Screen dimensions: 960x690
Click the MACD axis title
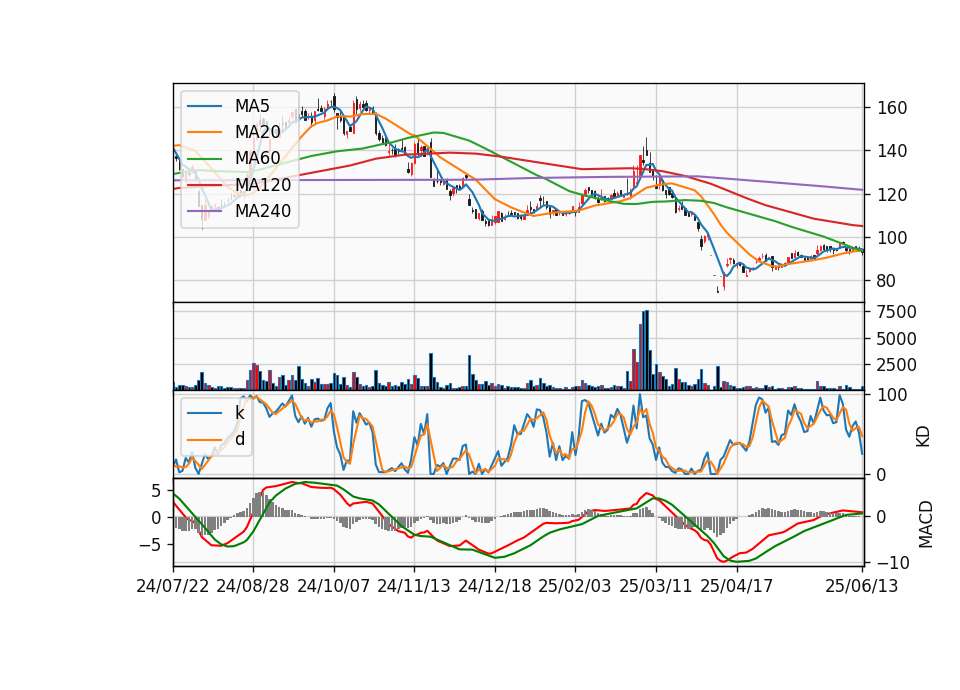(926, 524)
